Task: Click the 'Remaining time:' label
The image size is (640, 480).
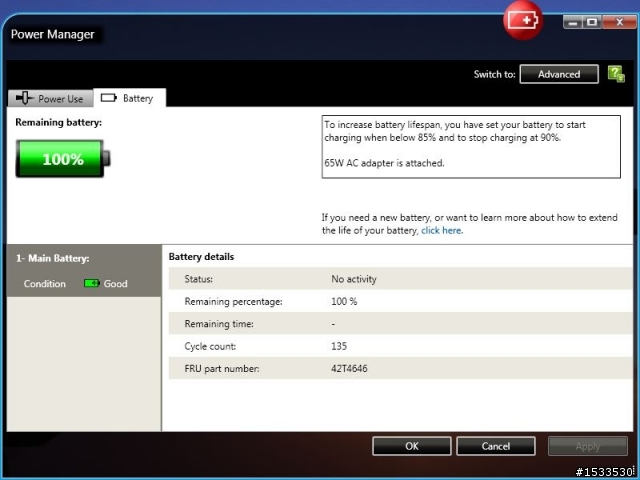Action: tap(219, 324)
